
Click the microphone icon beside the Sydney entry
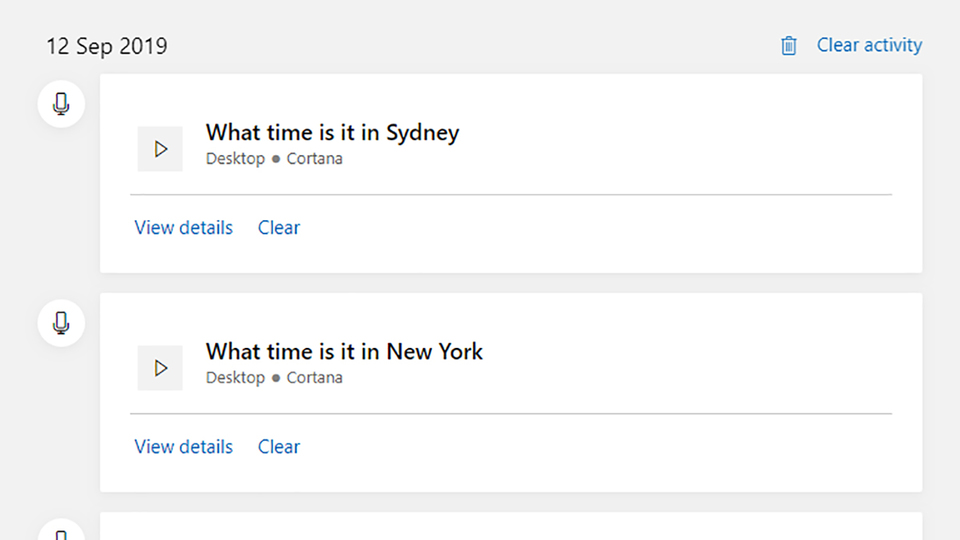click(61, 104)
